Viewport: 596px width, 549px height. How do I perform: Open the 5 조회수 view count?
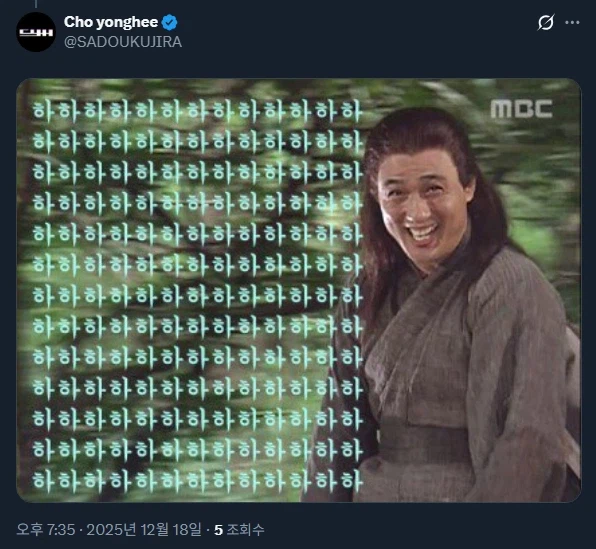tap(239, 530)
